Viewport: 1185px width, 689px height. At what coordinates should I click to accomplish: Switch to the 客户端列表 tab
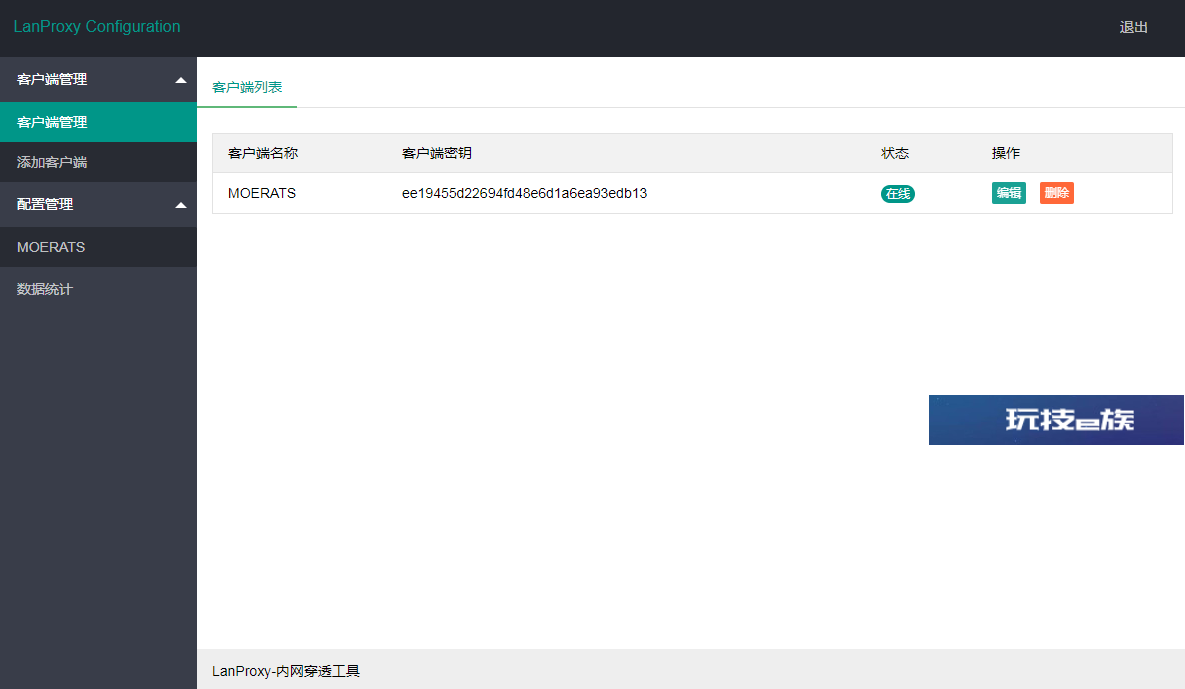247,87
